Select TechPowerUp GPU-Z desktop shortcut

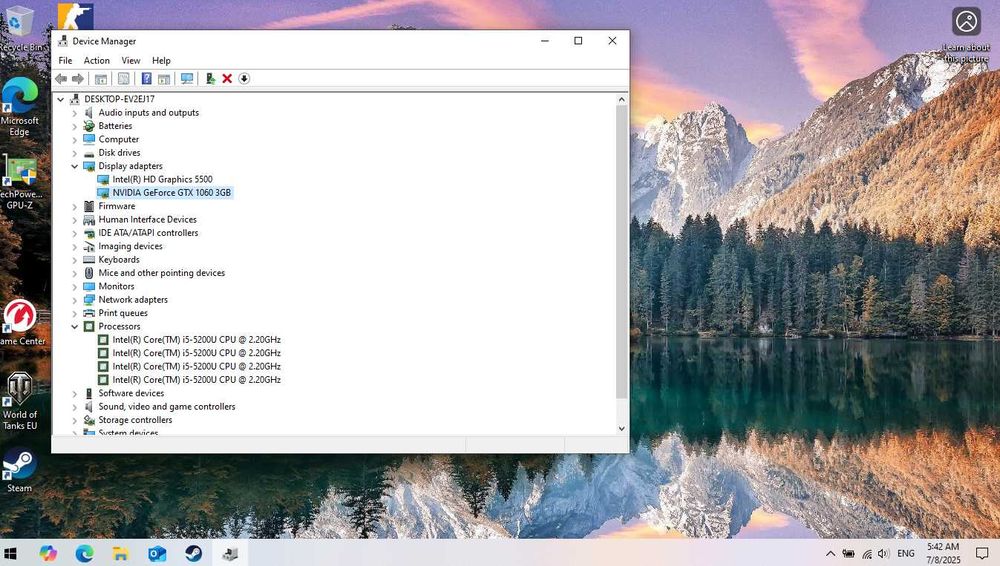tap(19, 183)
